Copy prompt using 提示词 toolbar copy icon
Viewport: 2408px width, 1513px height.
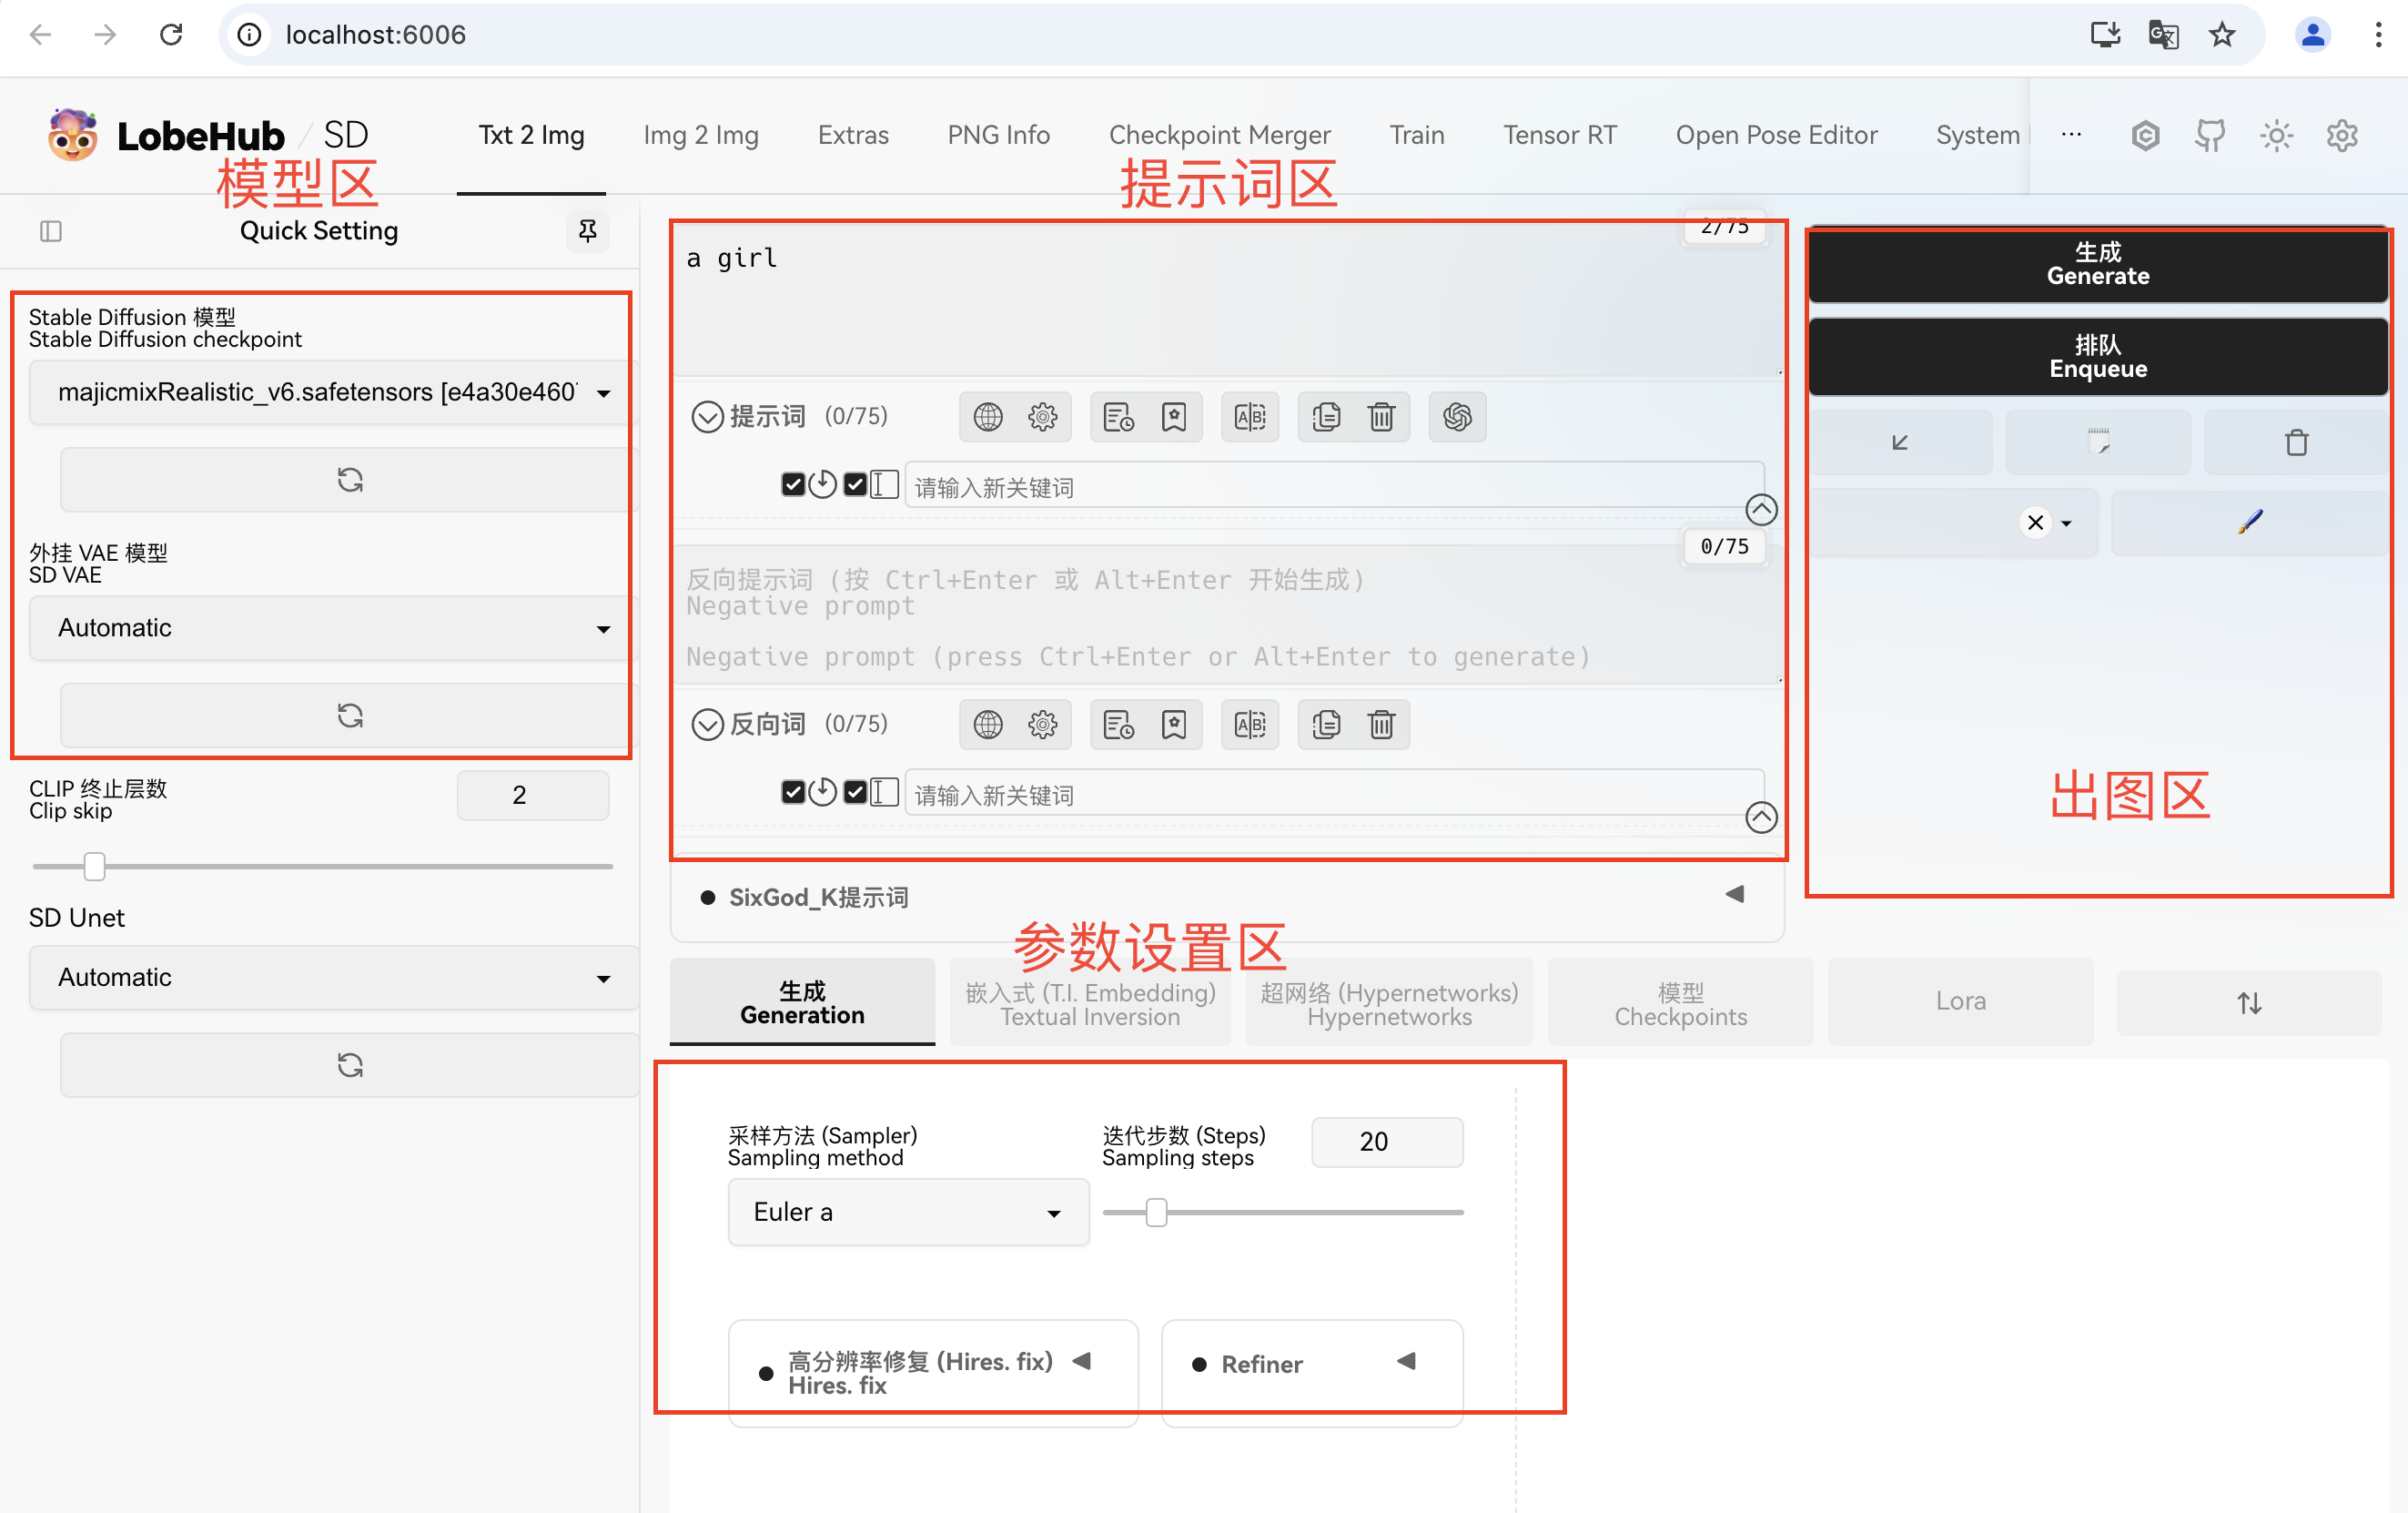tap(1326, 417)
